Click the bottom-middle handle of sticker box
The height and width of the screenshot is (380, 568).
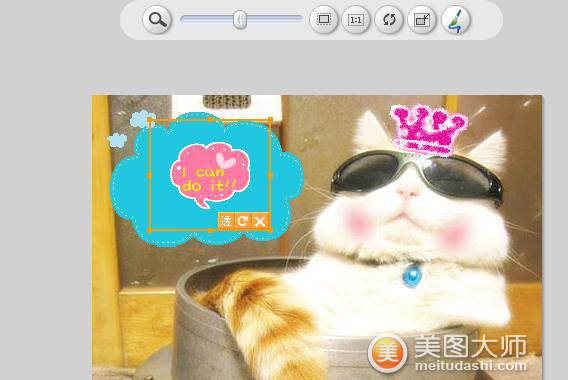(210, 230)
